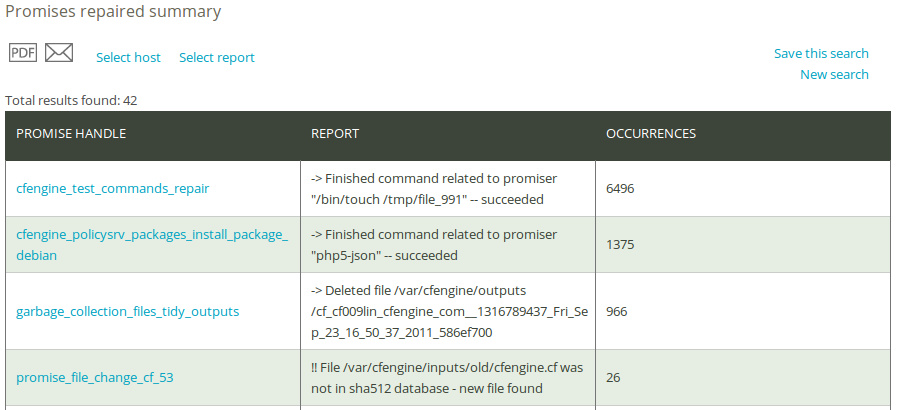
Task: Click the PDF export icon
Action: [x=22, y=53]
